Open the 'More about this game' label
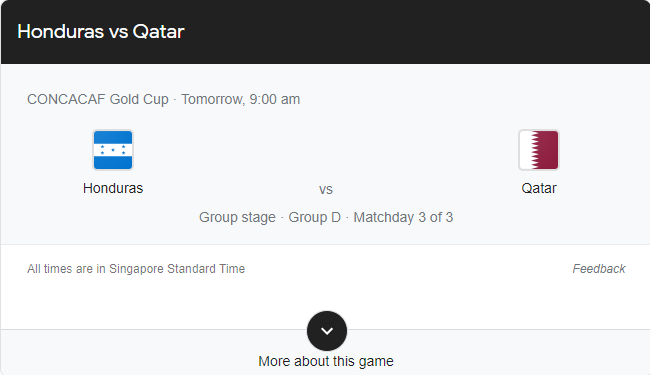Image resolution: width=650 pixels, height=375 pixels. (x=326, y=361)
